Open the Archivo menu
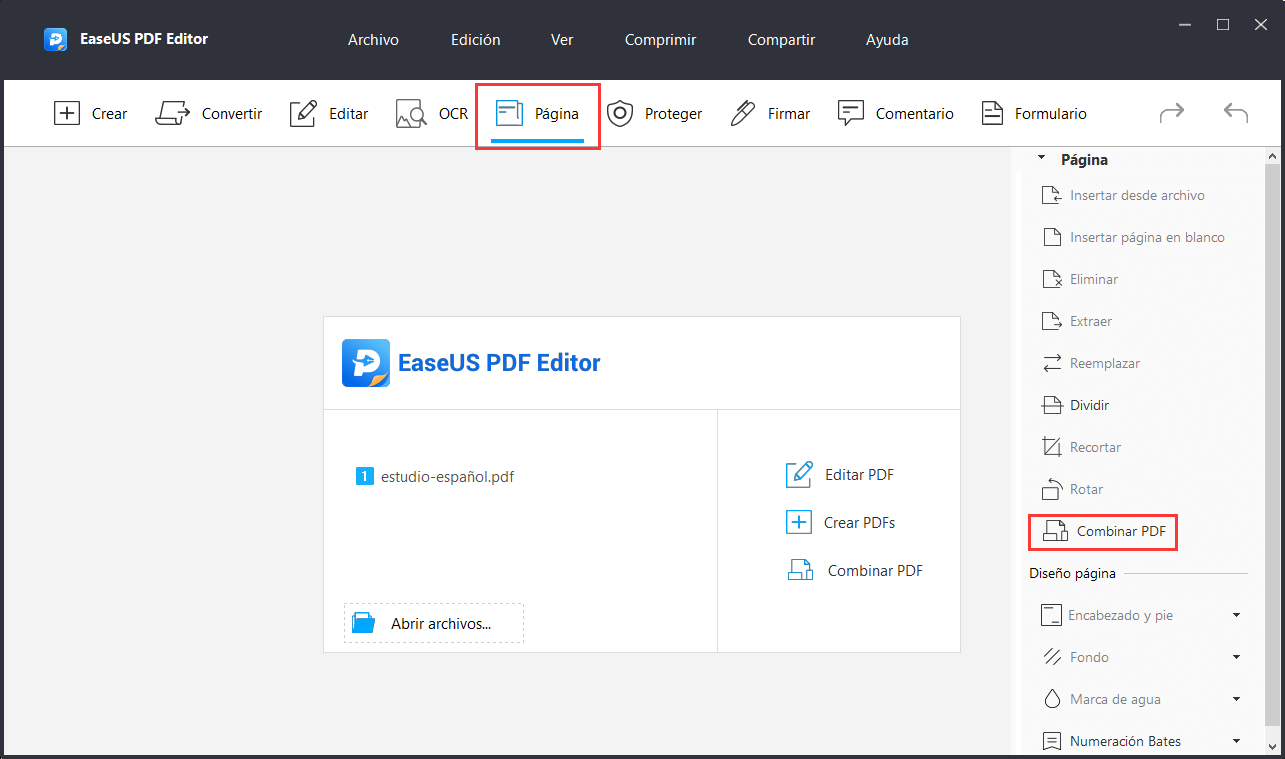The width and height of the screenshot is (1285, 759). point(373,40)
